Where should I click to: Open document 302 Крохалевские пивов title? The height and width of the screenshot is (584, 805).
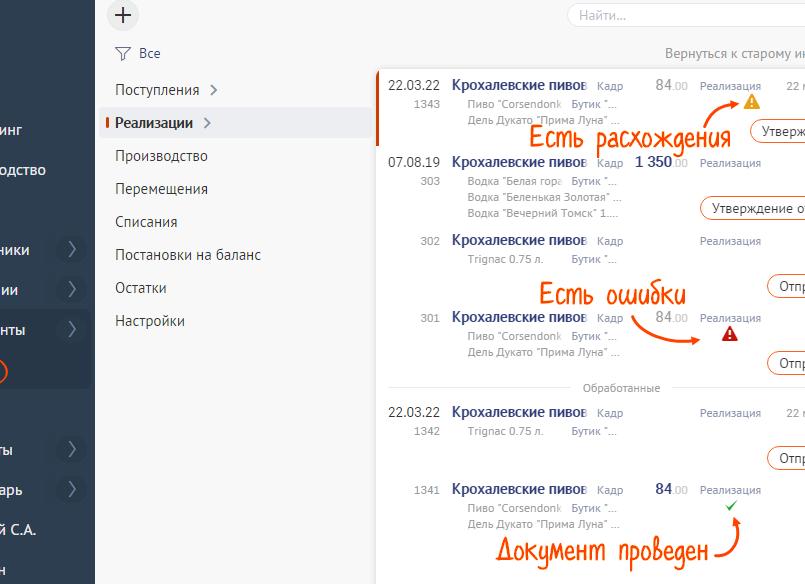coord(519,240)
